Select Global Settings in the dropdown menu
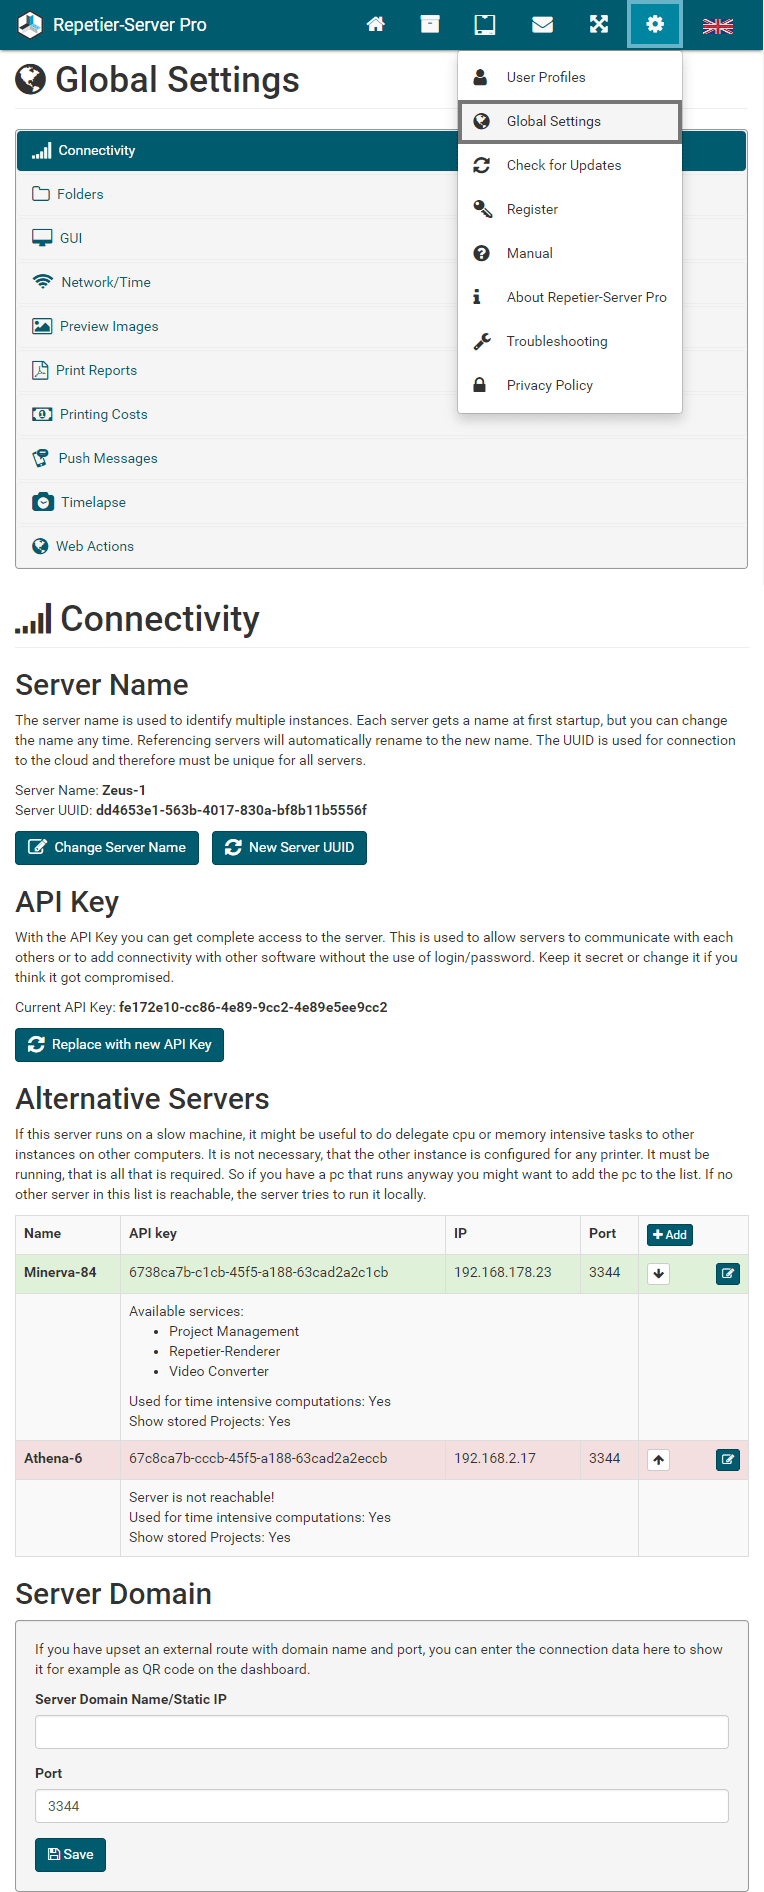 pos(570,121)
